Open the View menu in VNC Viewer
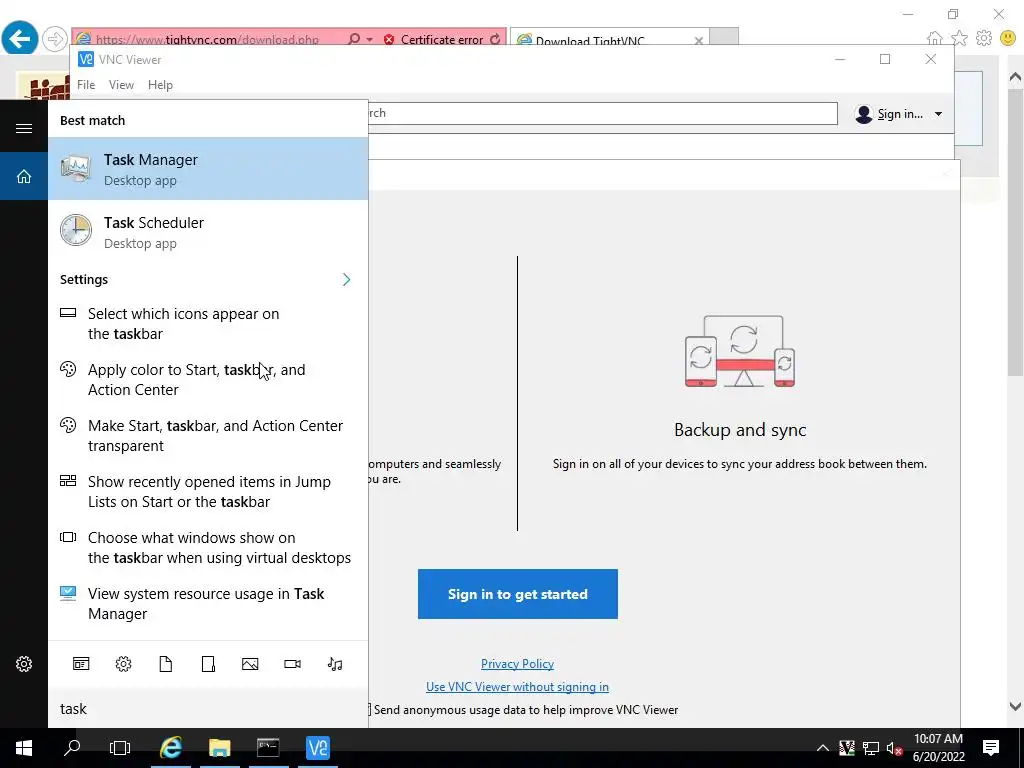This screenshot has height=768, width=1024. (x=121, y=85)
